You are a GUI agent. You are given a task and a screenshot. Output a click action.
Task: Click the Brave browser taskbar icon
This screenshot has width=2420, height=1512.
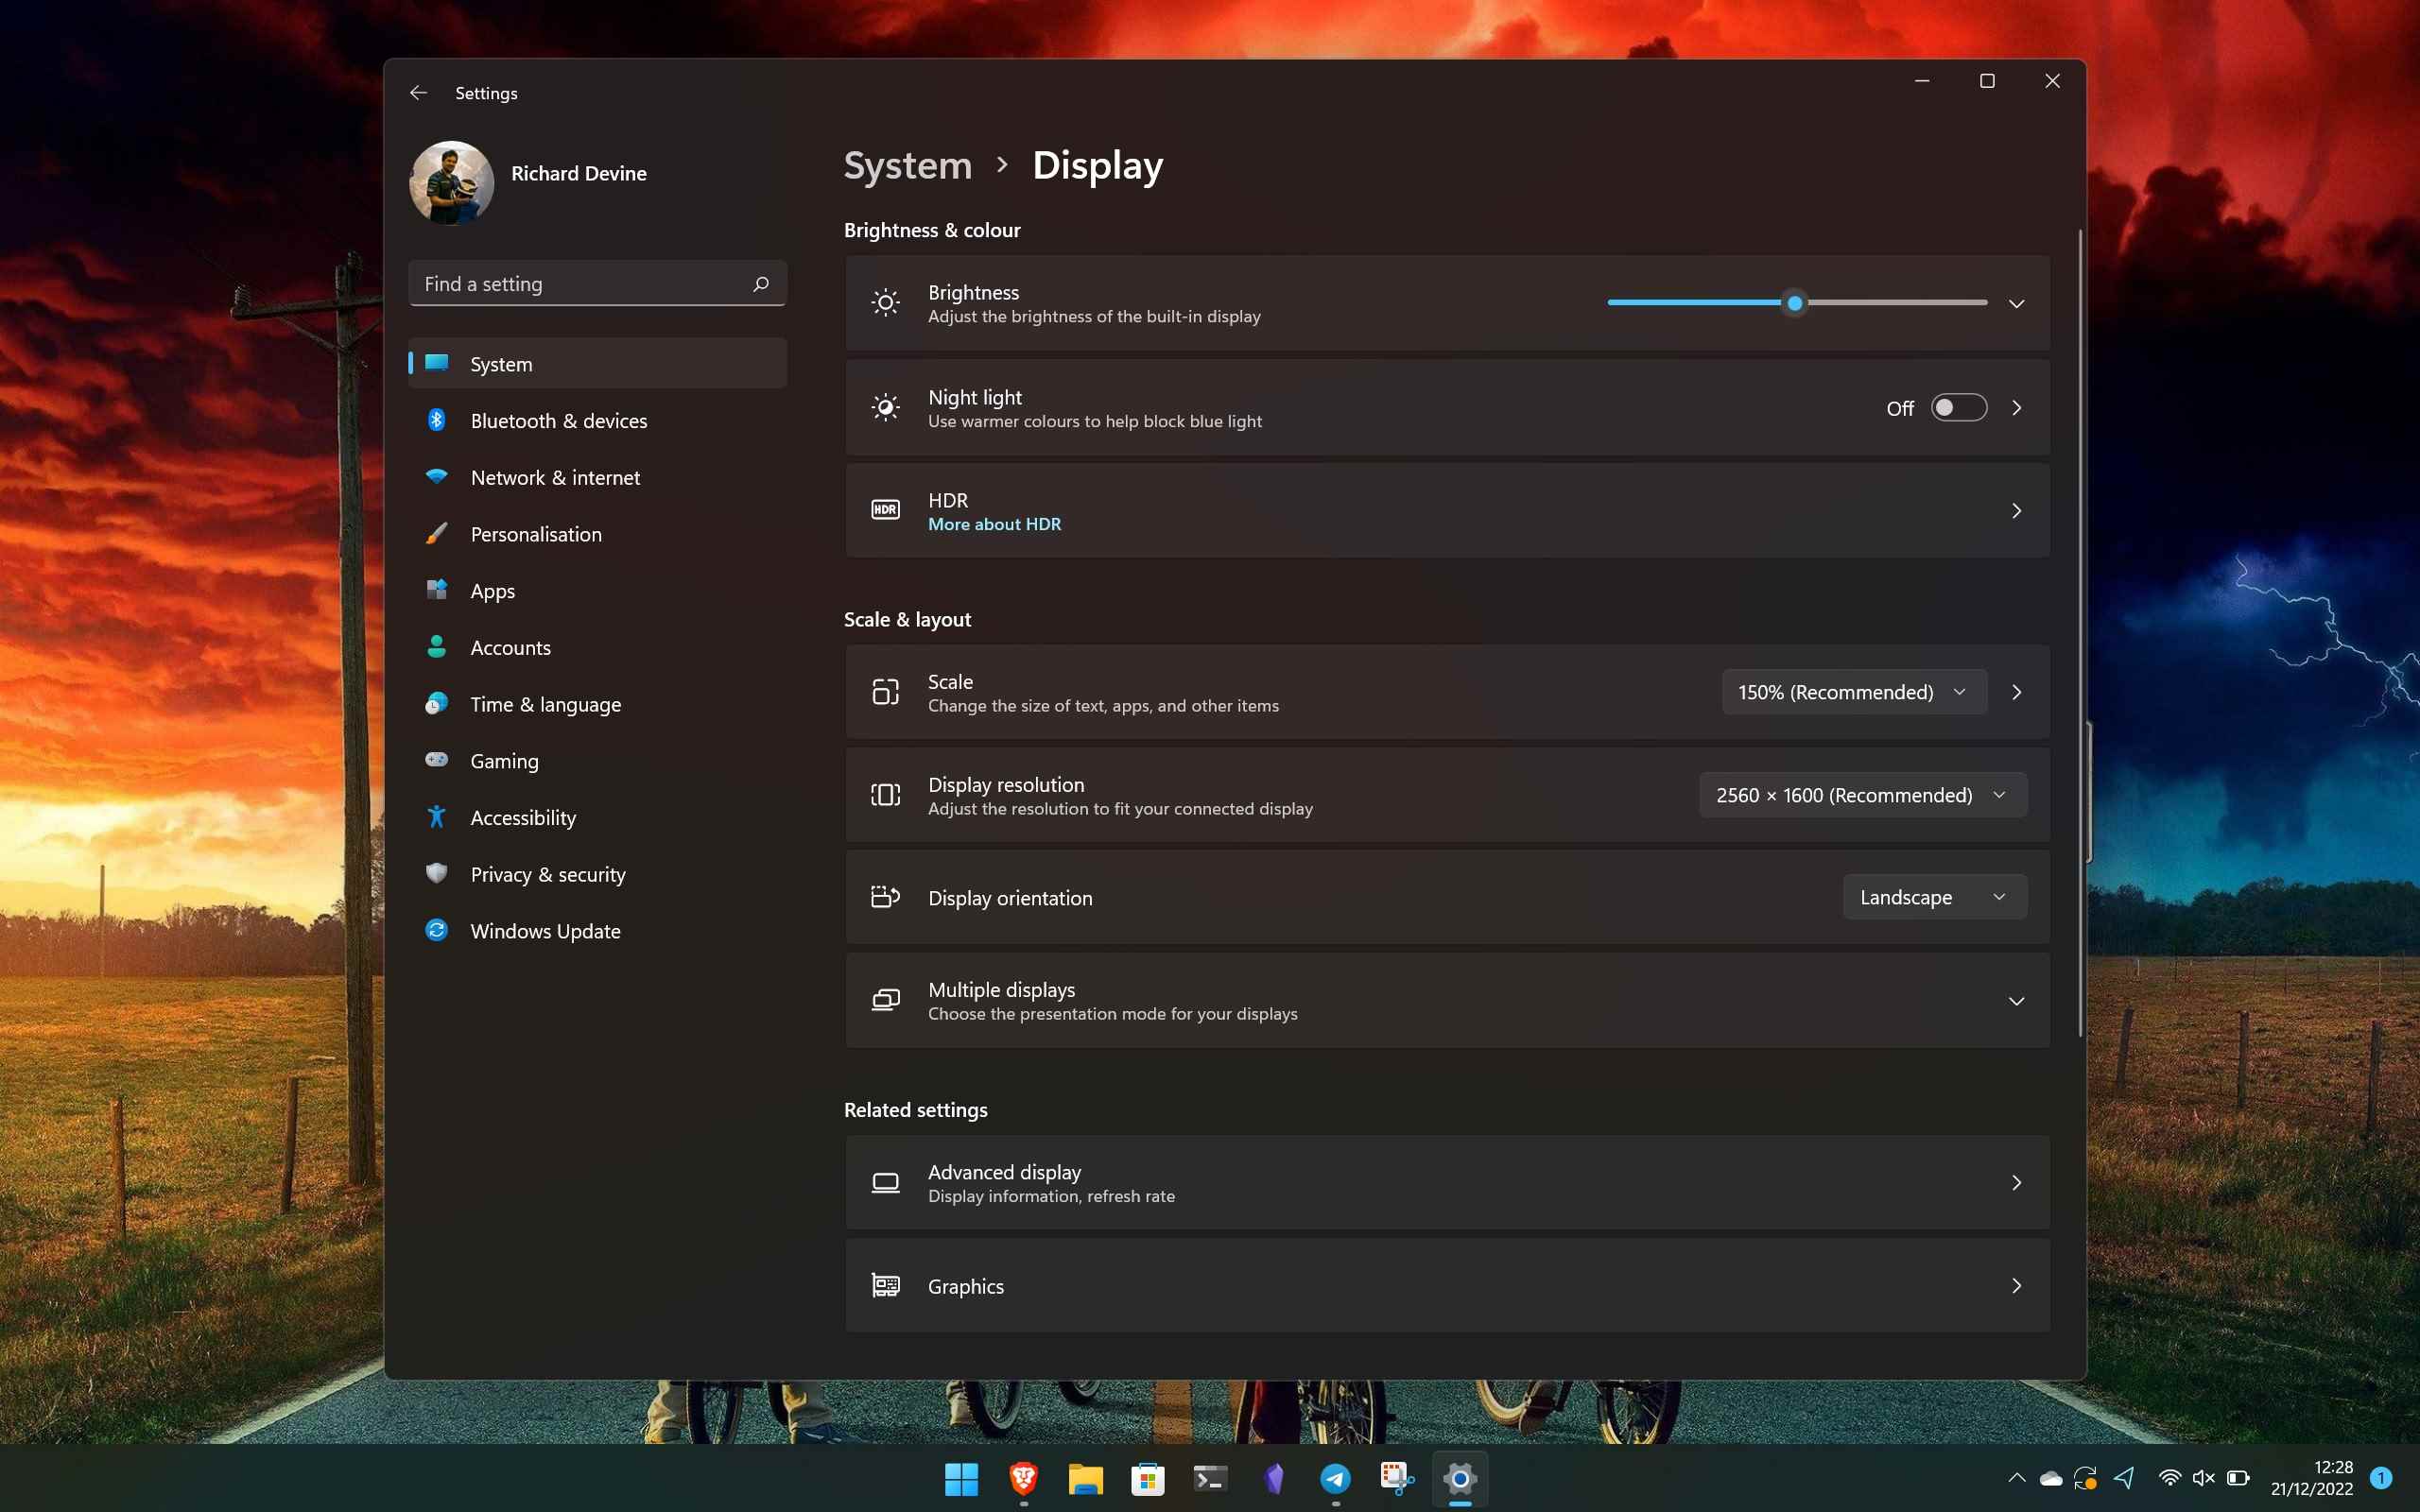point(1025,1479)
